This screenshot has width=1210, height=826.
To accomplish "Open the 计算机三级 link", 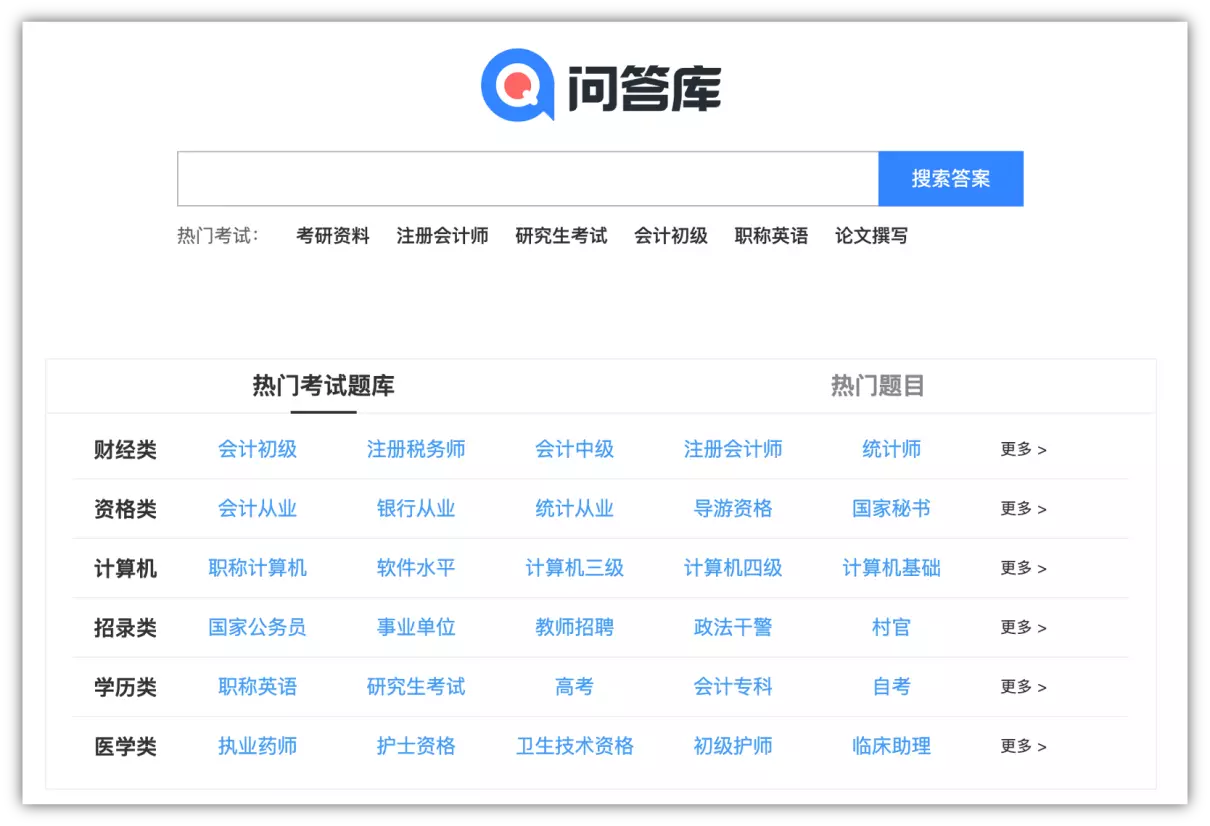I will click(575, 568).
